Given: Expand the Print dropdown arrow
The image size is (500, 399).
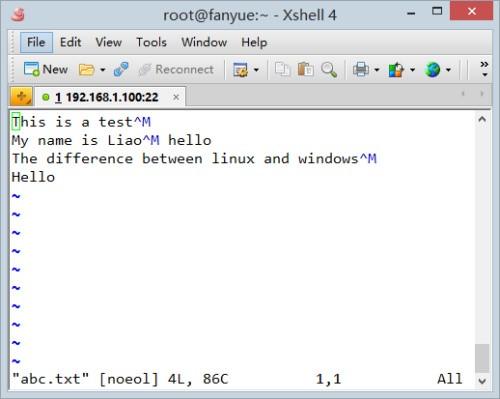Looking at the screenshot, I should click(377, 70).
